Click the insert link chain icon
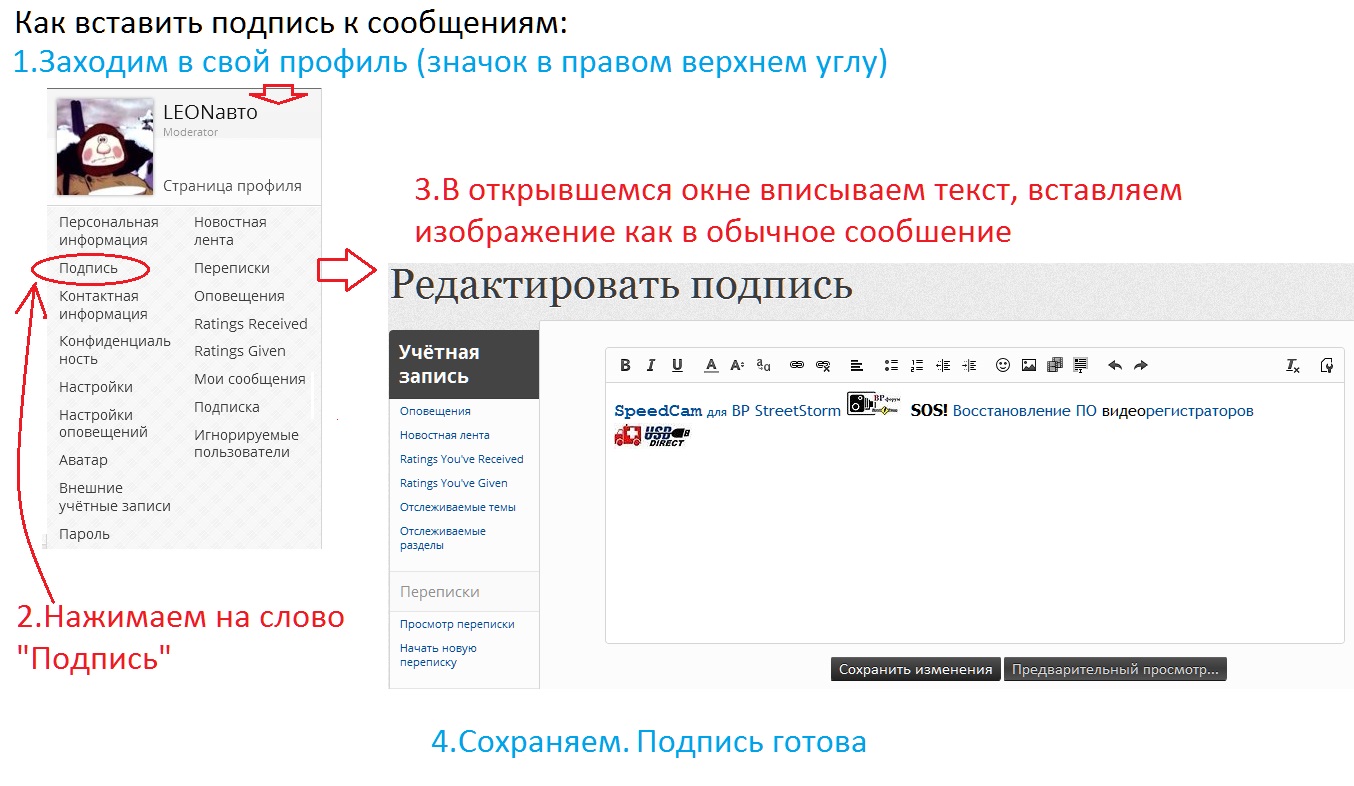Image resolution: width=1354 pixels, height=786 pixels. coord(797,366)
